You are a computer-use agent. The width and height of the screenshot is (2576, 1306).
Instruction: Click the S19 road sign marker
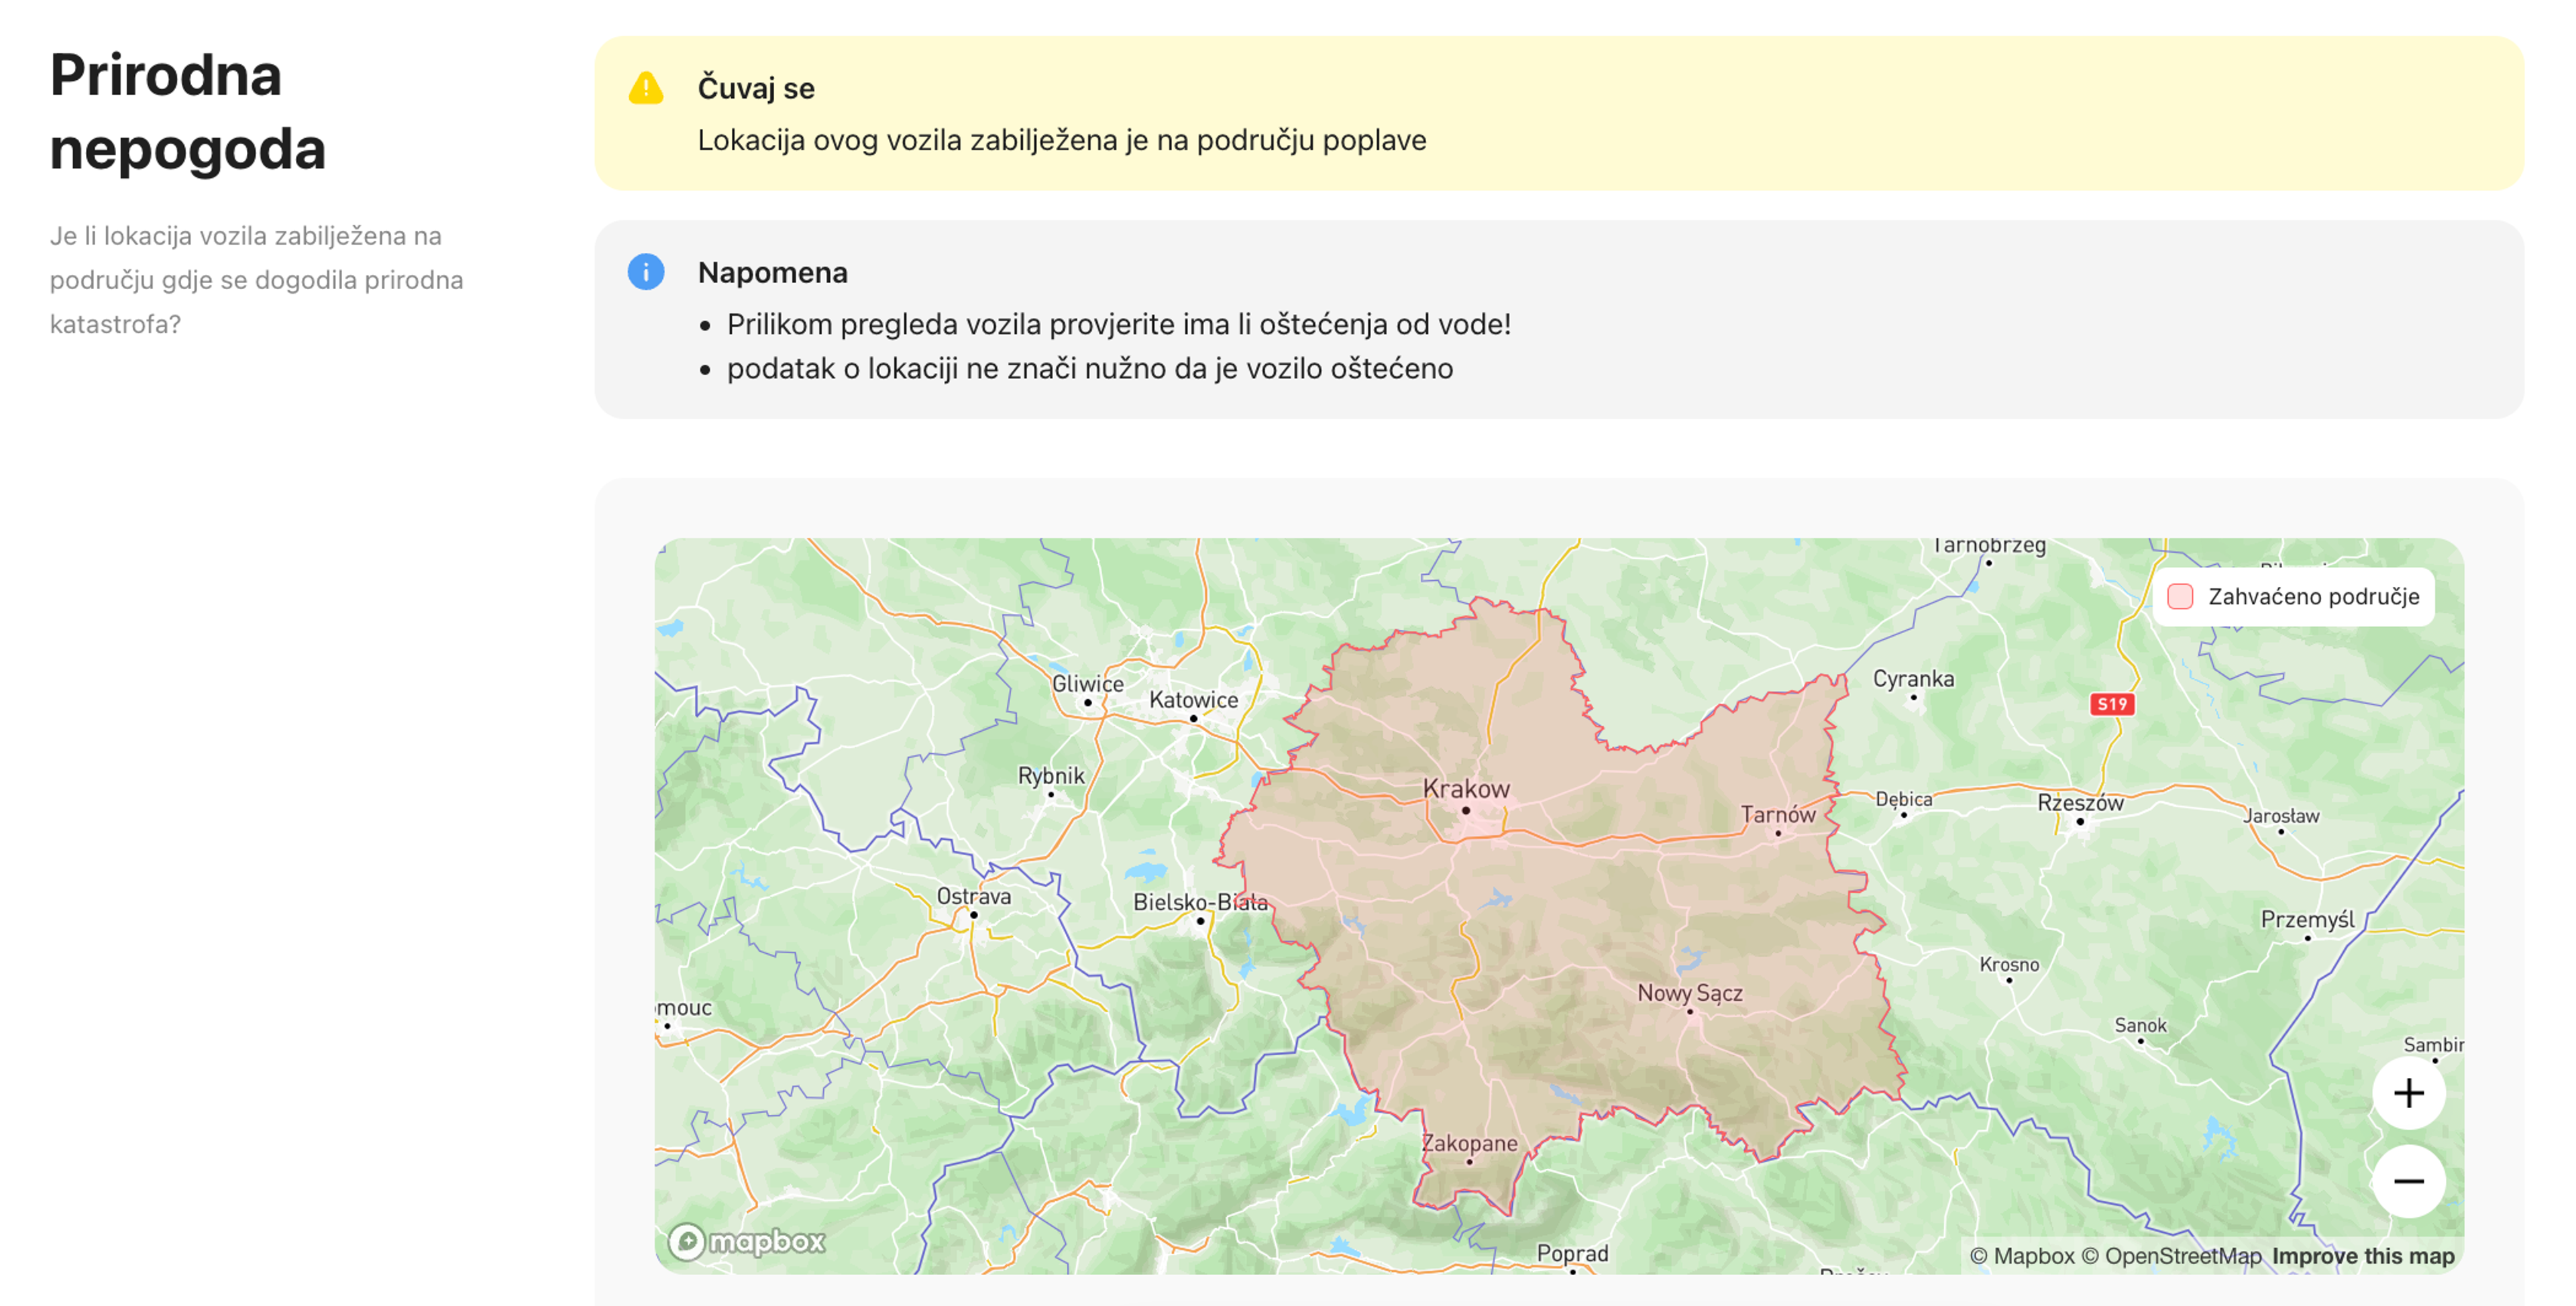(2112, 704)
